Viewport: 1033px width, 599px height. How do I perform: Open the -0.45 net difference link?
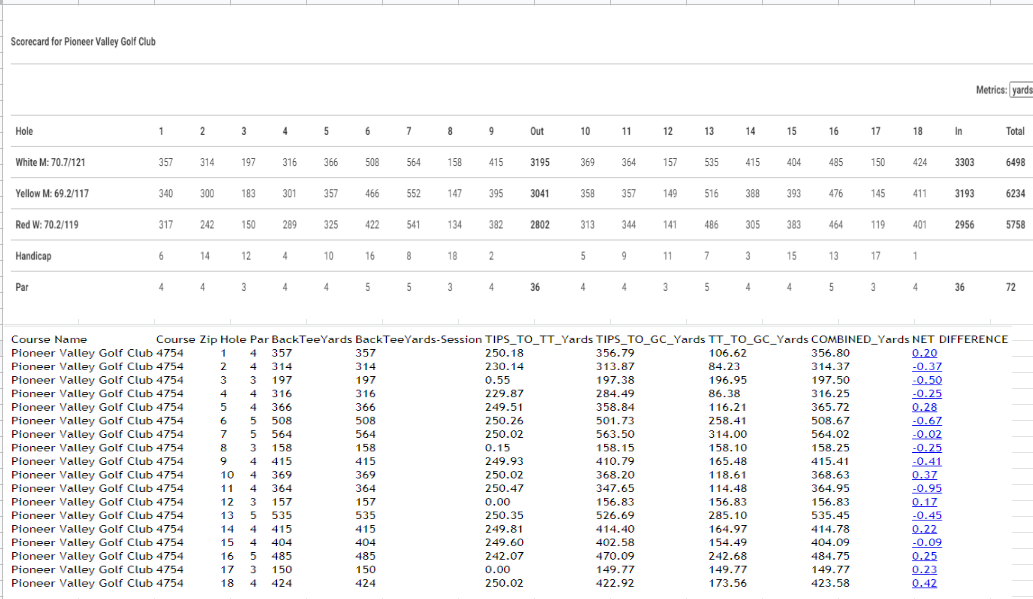click(x=927, y=515)
